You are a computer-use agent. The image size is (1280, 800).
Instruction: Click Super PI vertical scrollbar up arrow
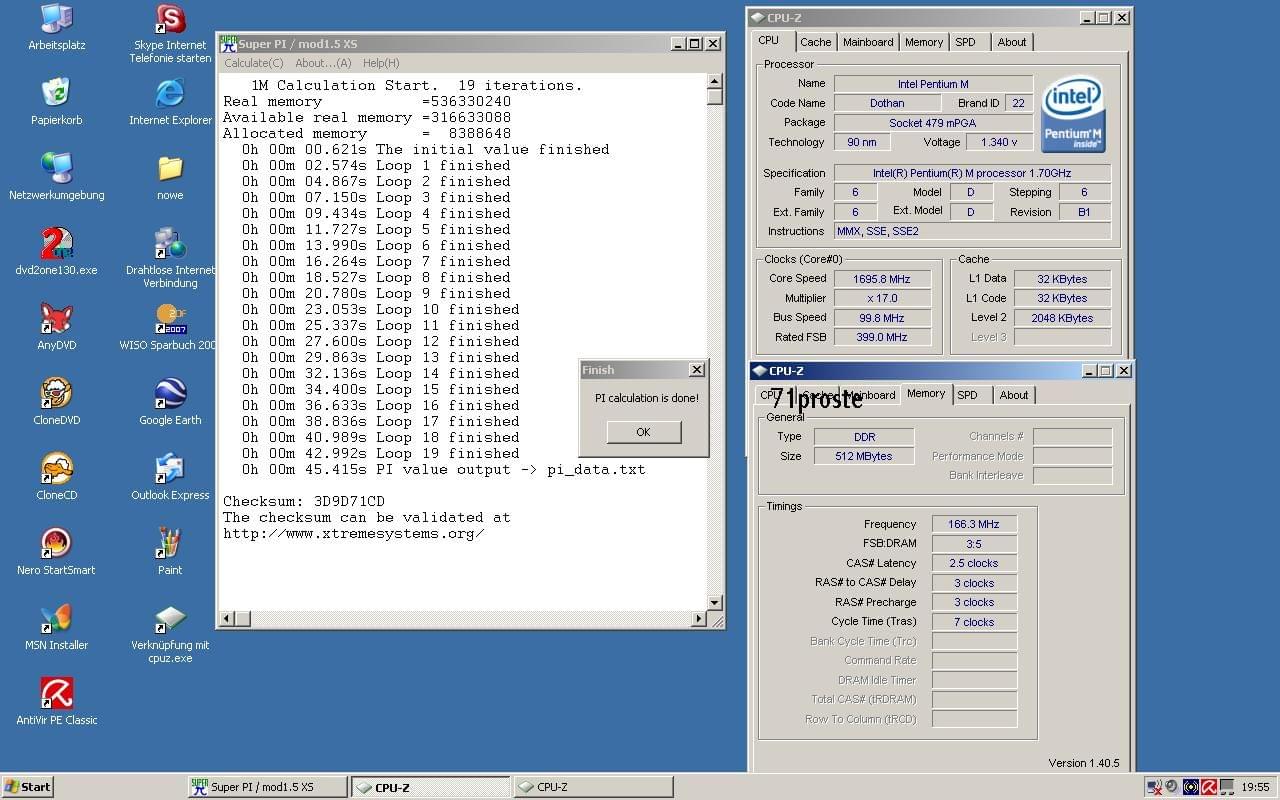tap(714, 81)
